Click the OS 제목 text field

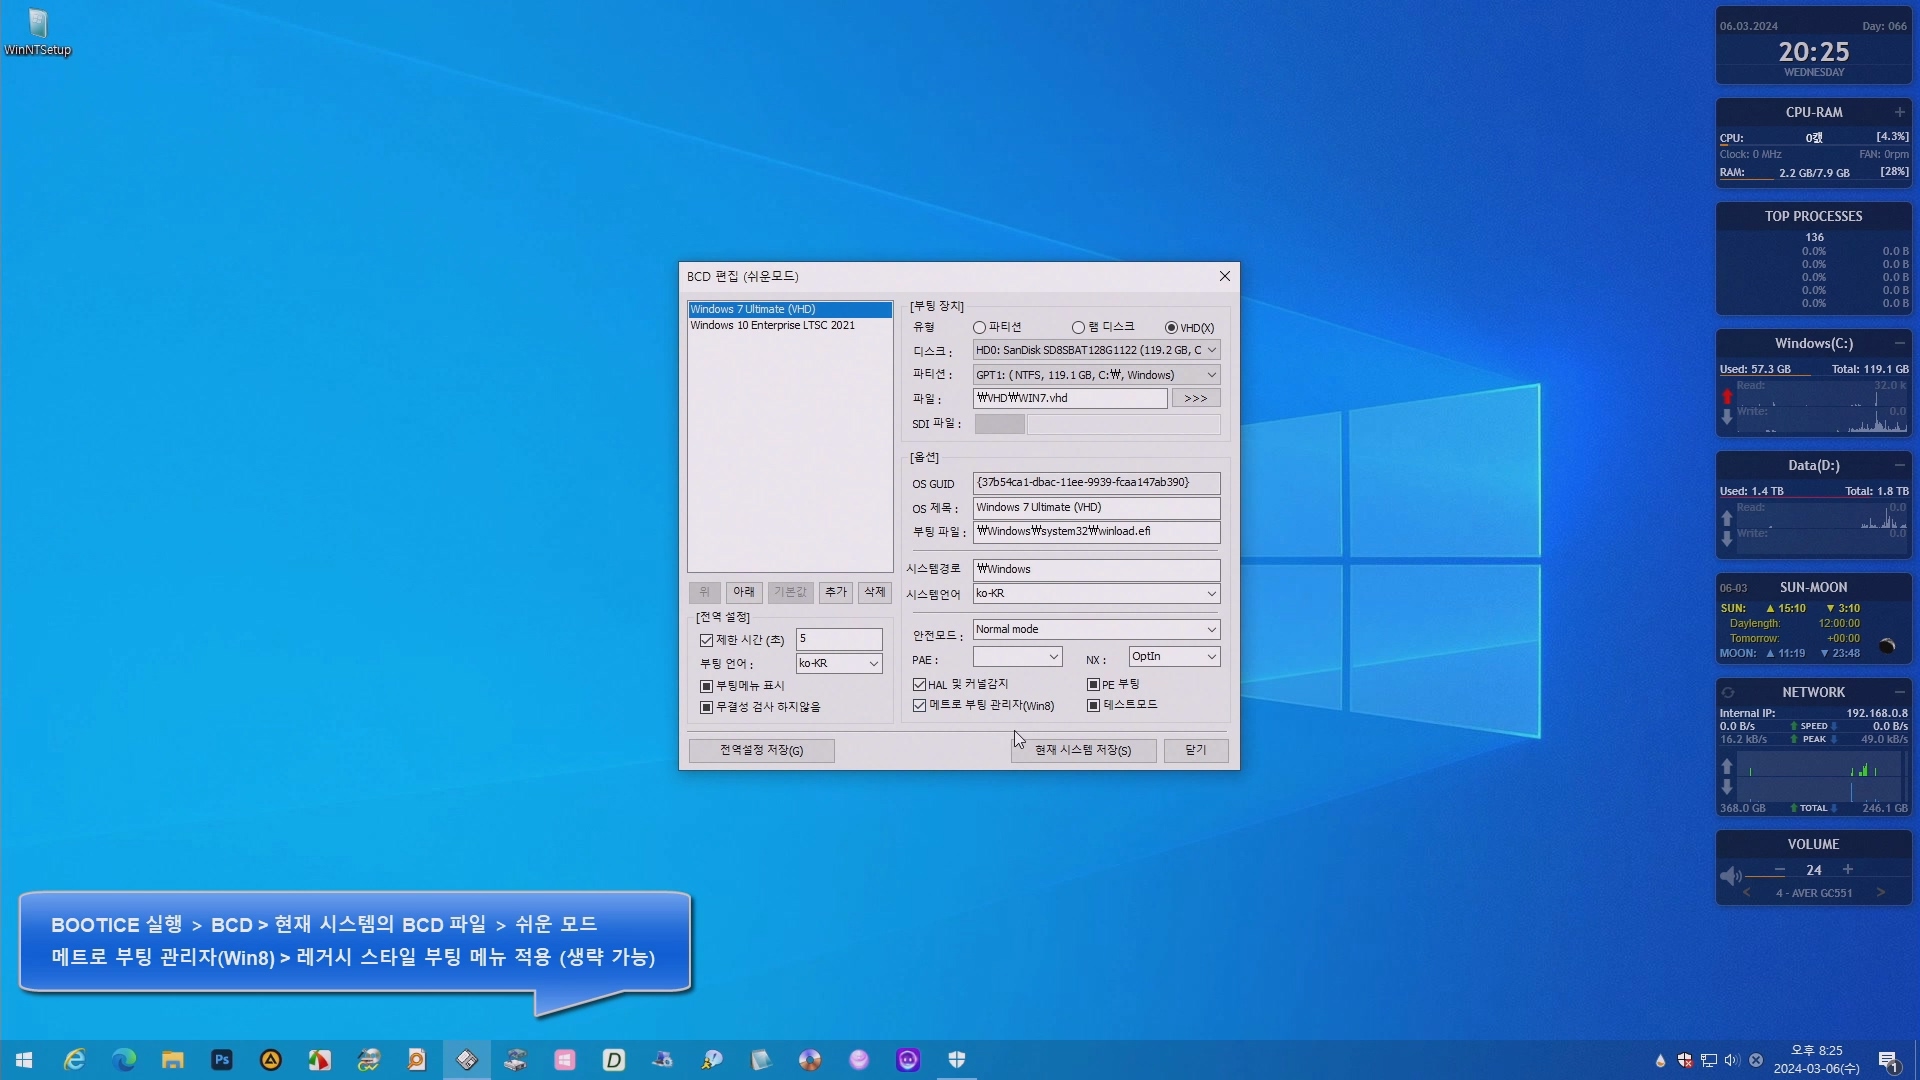click(x=1096, y=508)
